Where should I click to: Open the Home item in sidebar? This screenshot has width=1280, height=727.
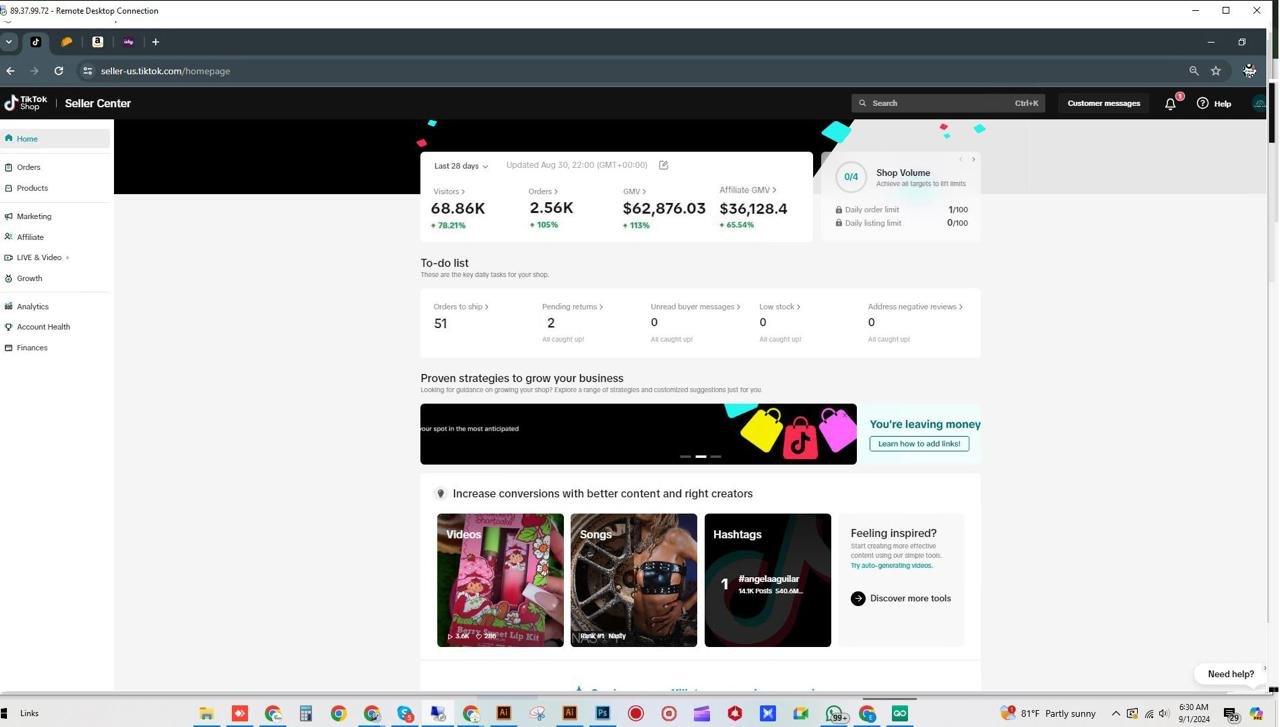pyautogui.click(x=56, y=139)
